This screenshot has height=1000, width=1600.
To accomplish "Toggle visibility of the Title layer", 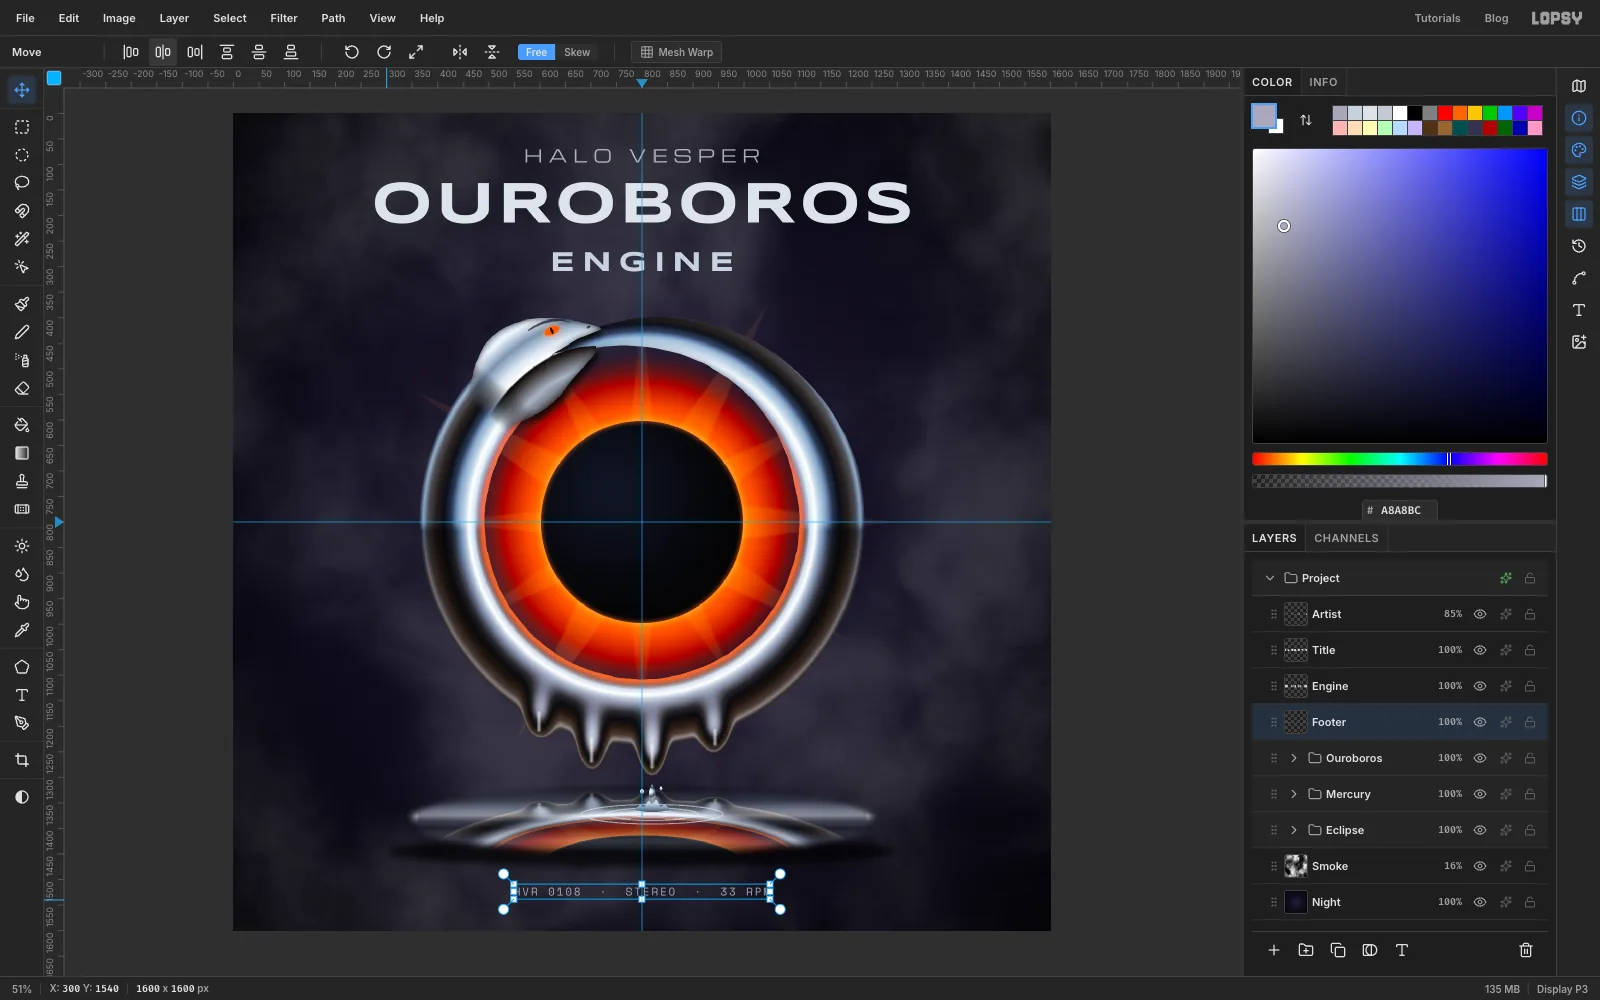I will (x=1480, y=650).
